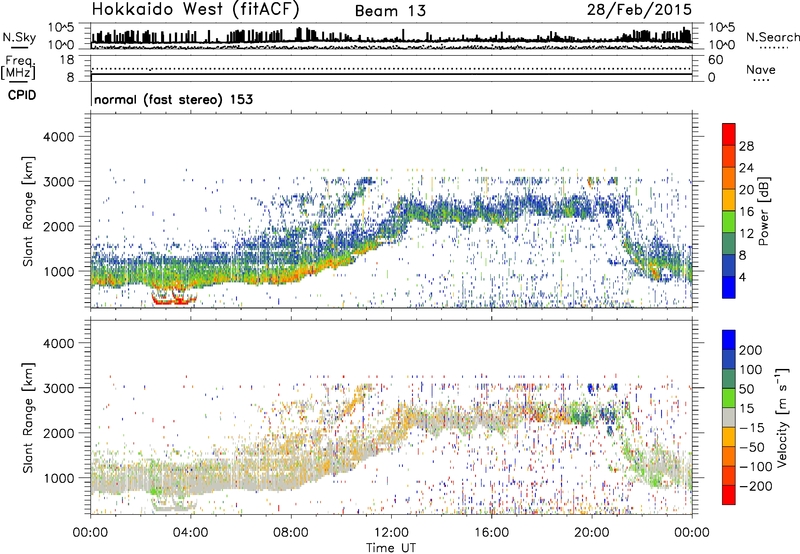Click the blue bottom of the power colorbar

point(729,288)
